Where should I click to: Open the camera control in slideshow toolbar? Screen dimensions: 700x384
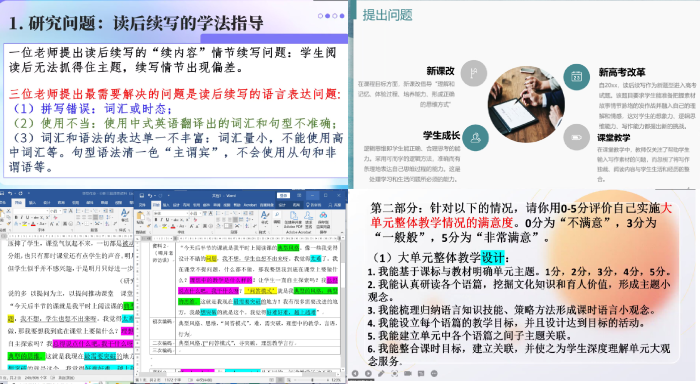(408, 373)
